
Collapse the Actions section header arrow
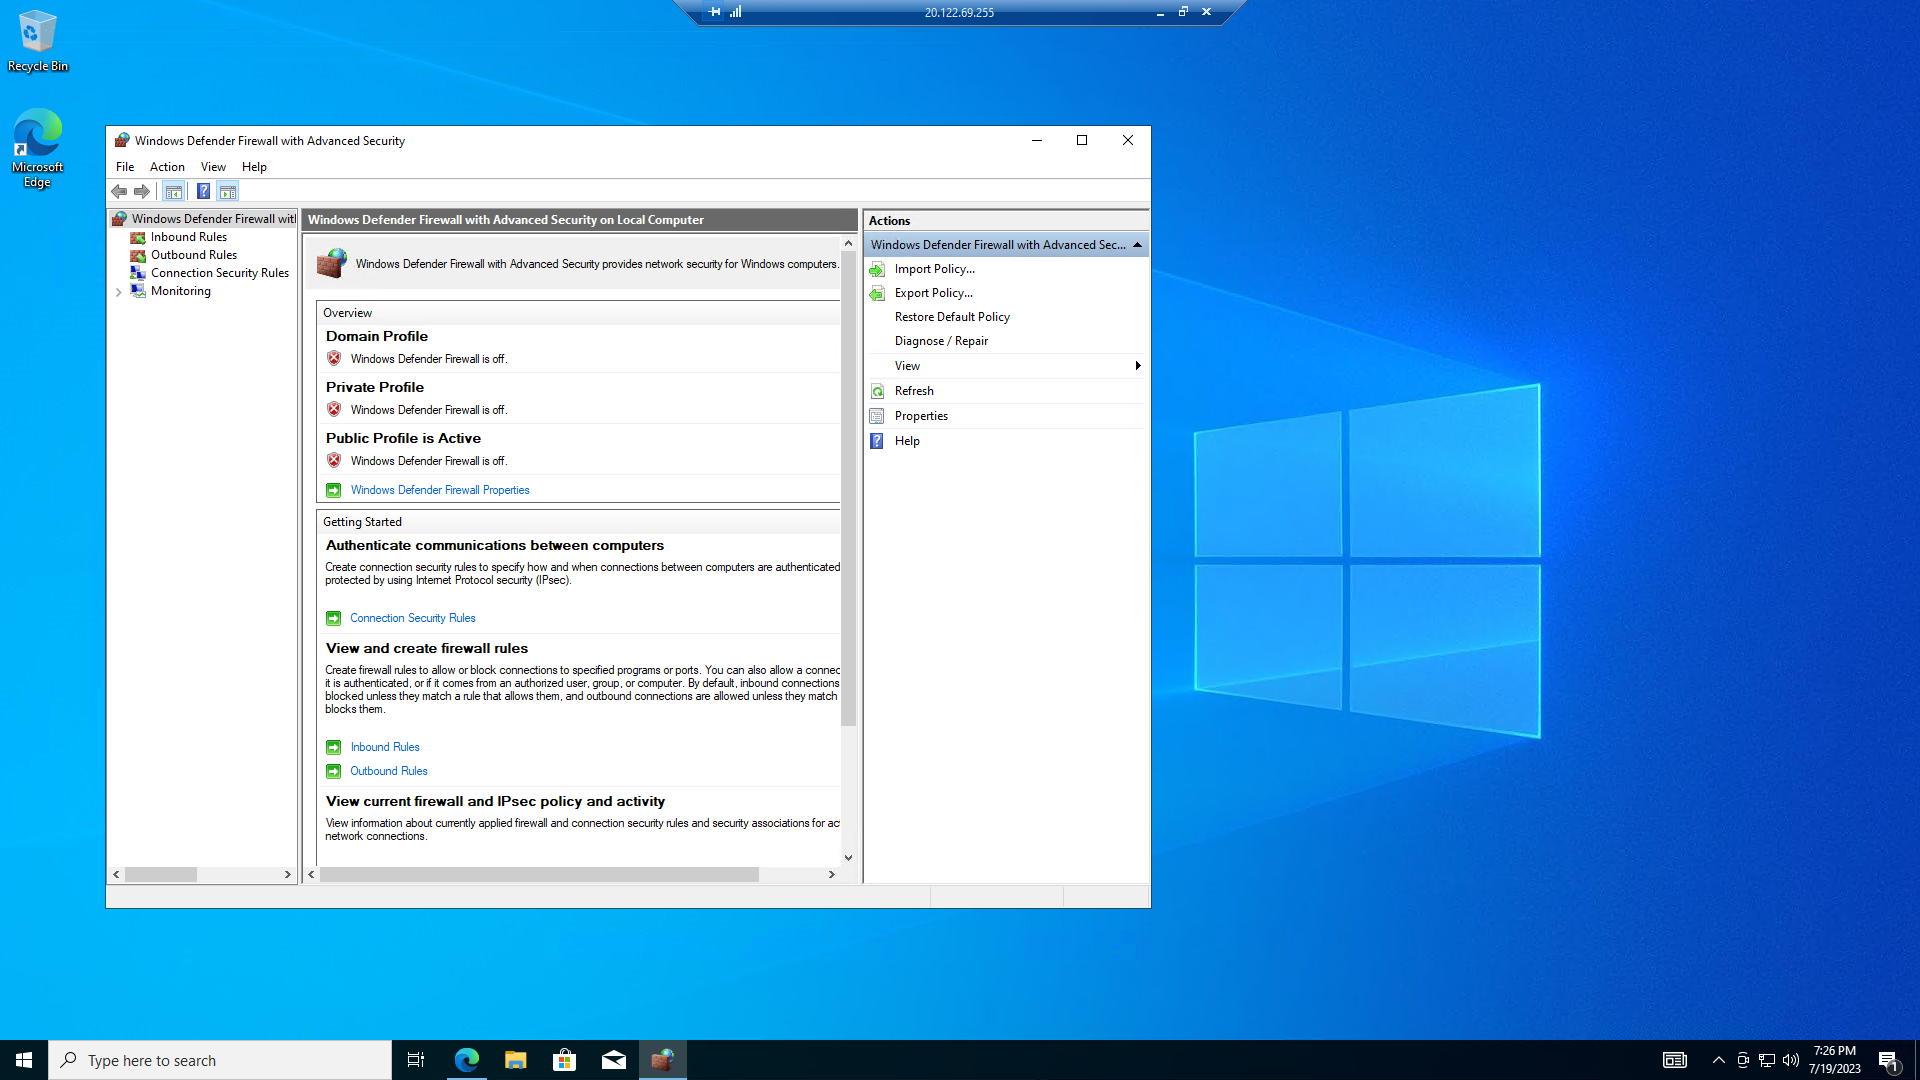[1137, 245]
